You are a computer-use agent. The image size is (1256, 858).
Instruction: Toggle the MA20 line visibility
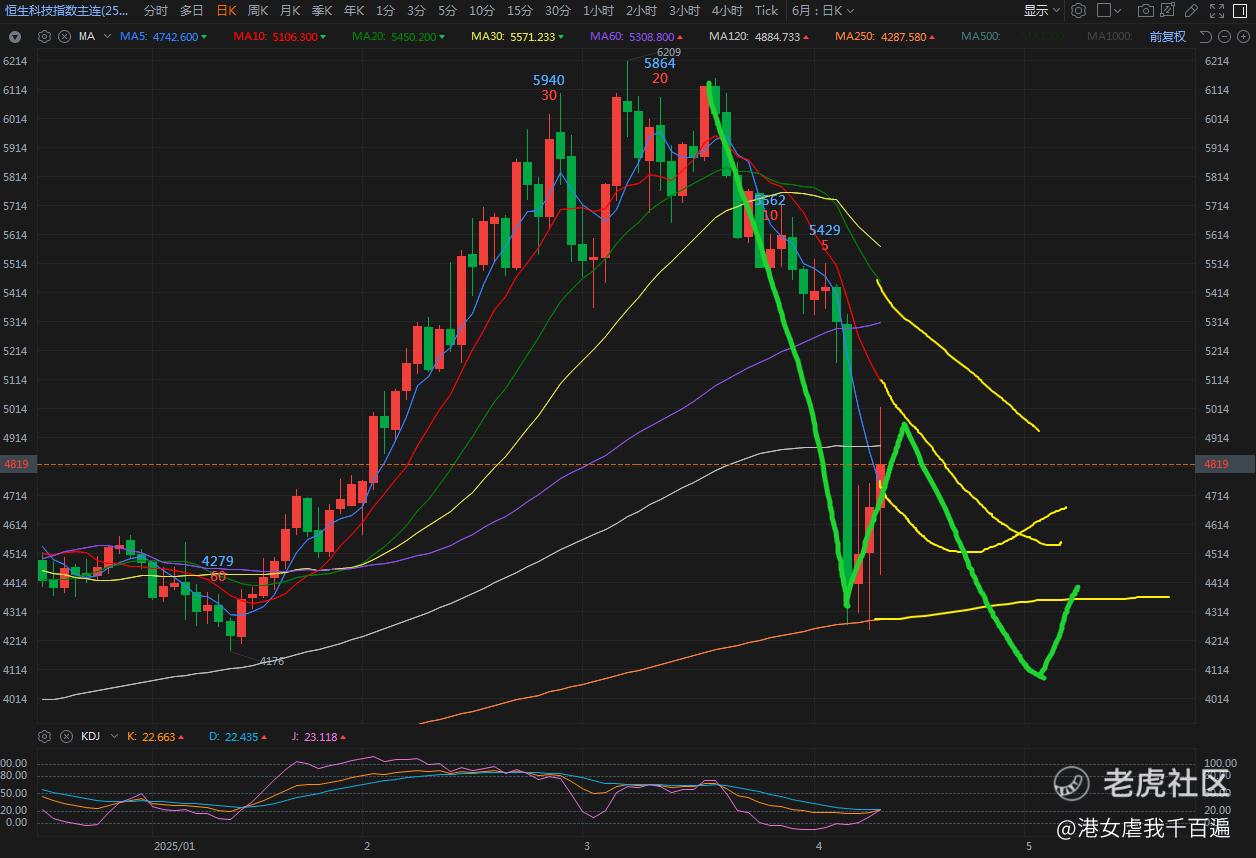coord(398,36)
